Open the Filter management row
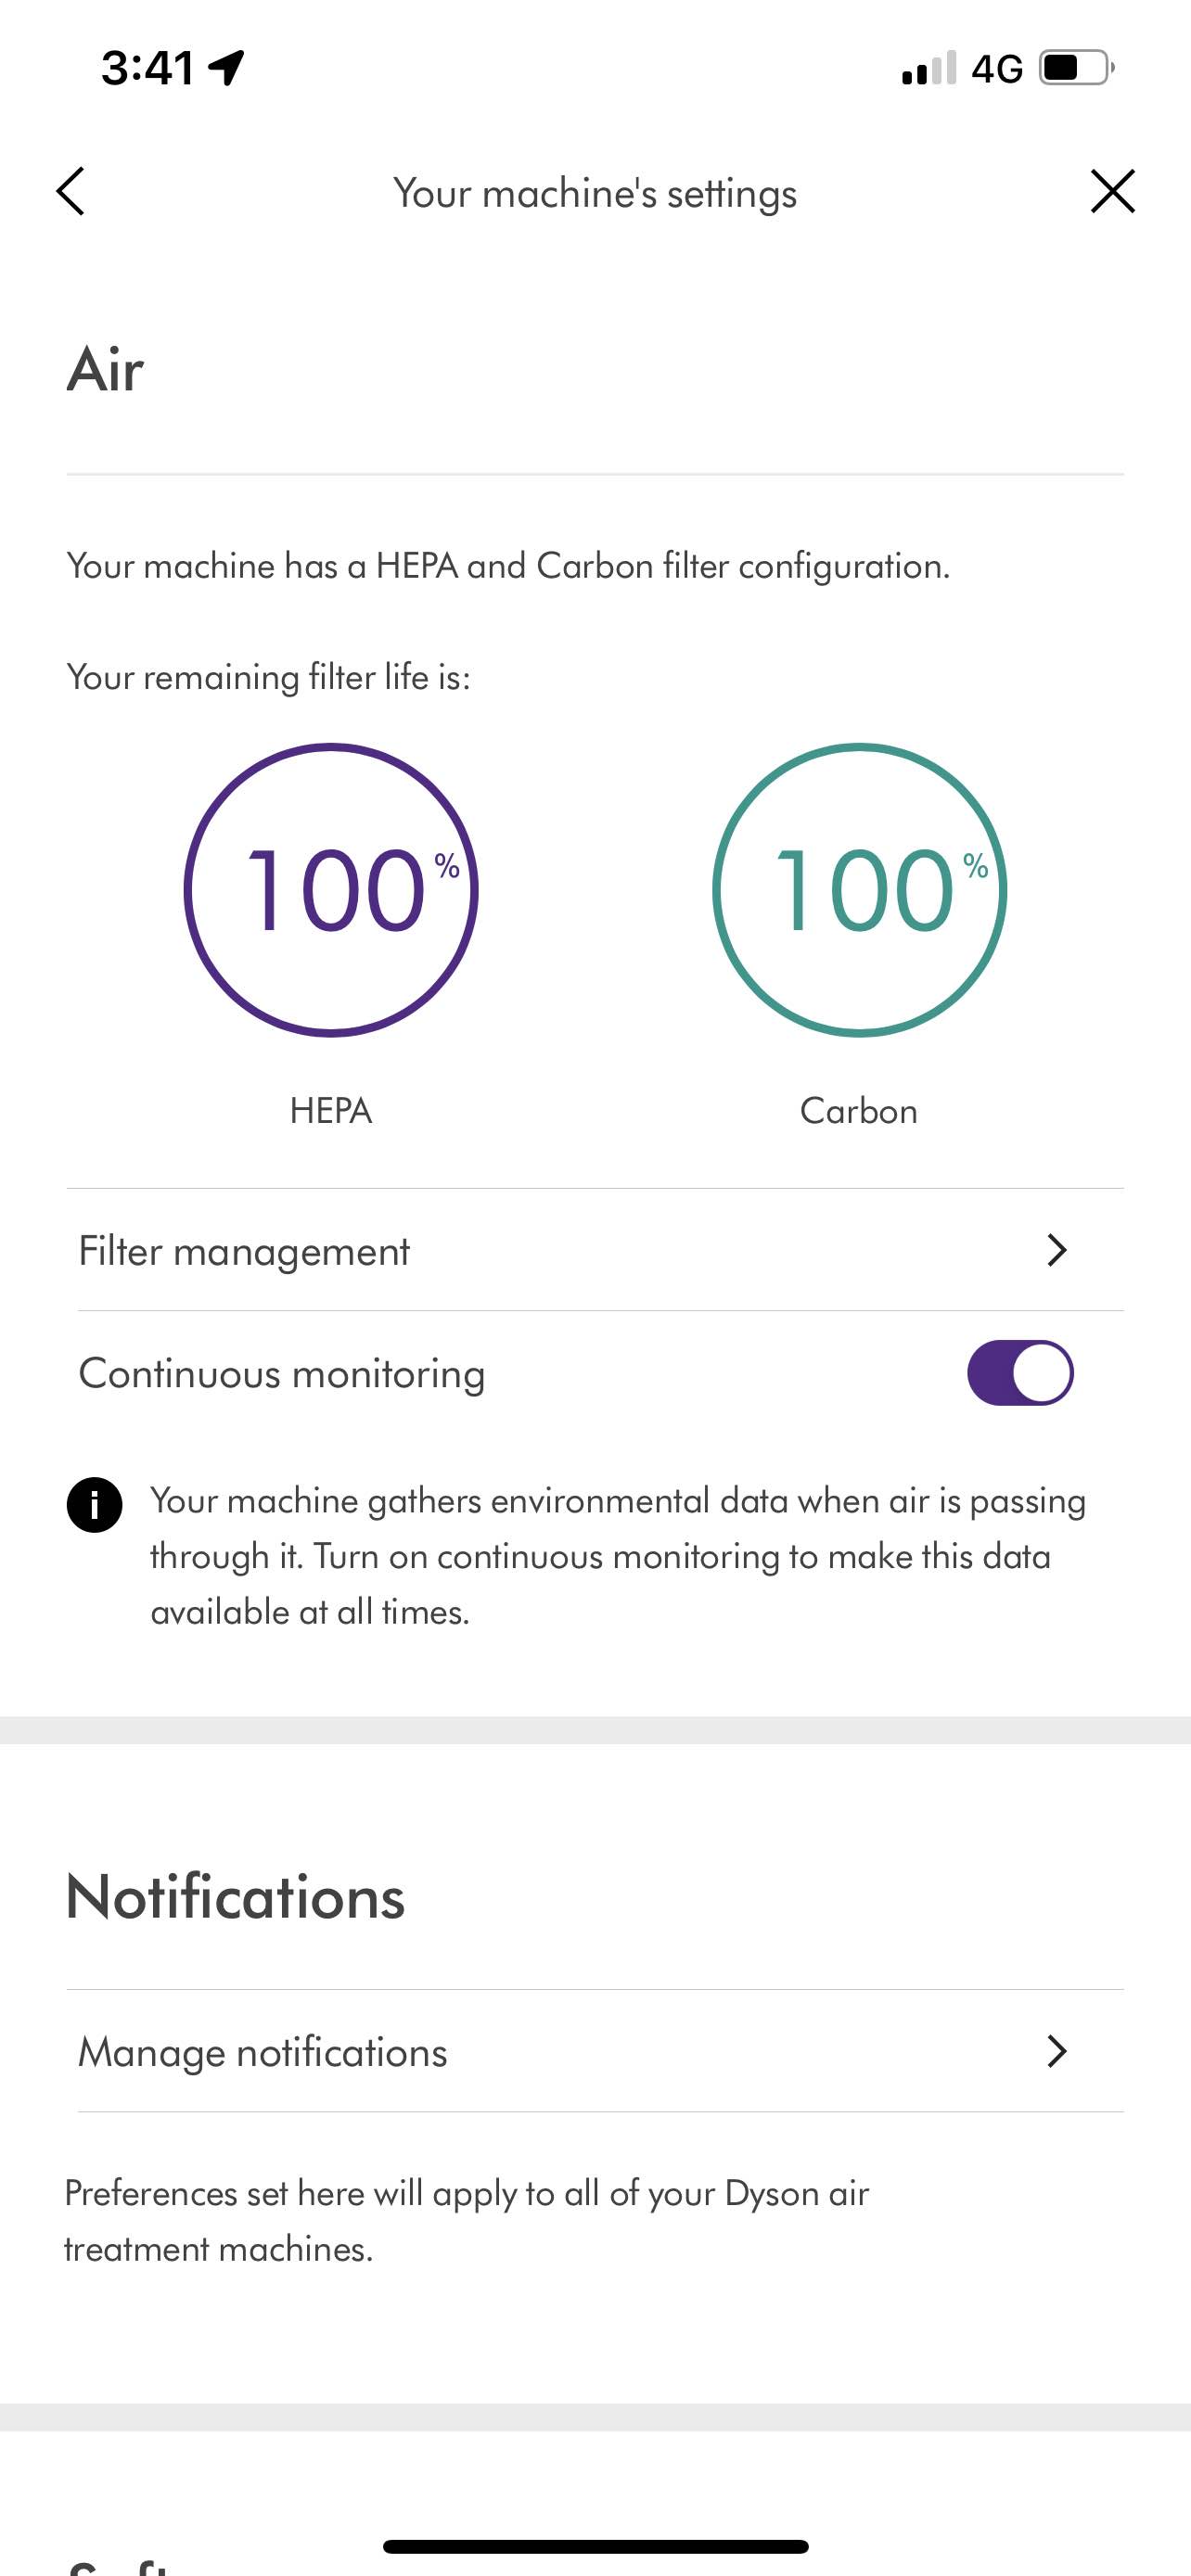The height and width of the screenshot is (2576, 1191). click(x=595, y=1250)
